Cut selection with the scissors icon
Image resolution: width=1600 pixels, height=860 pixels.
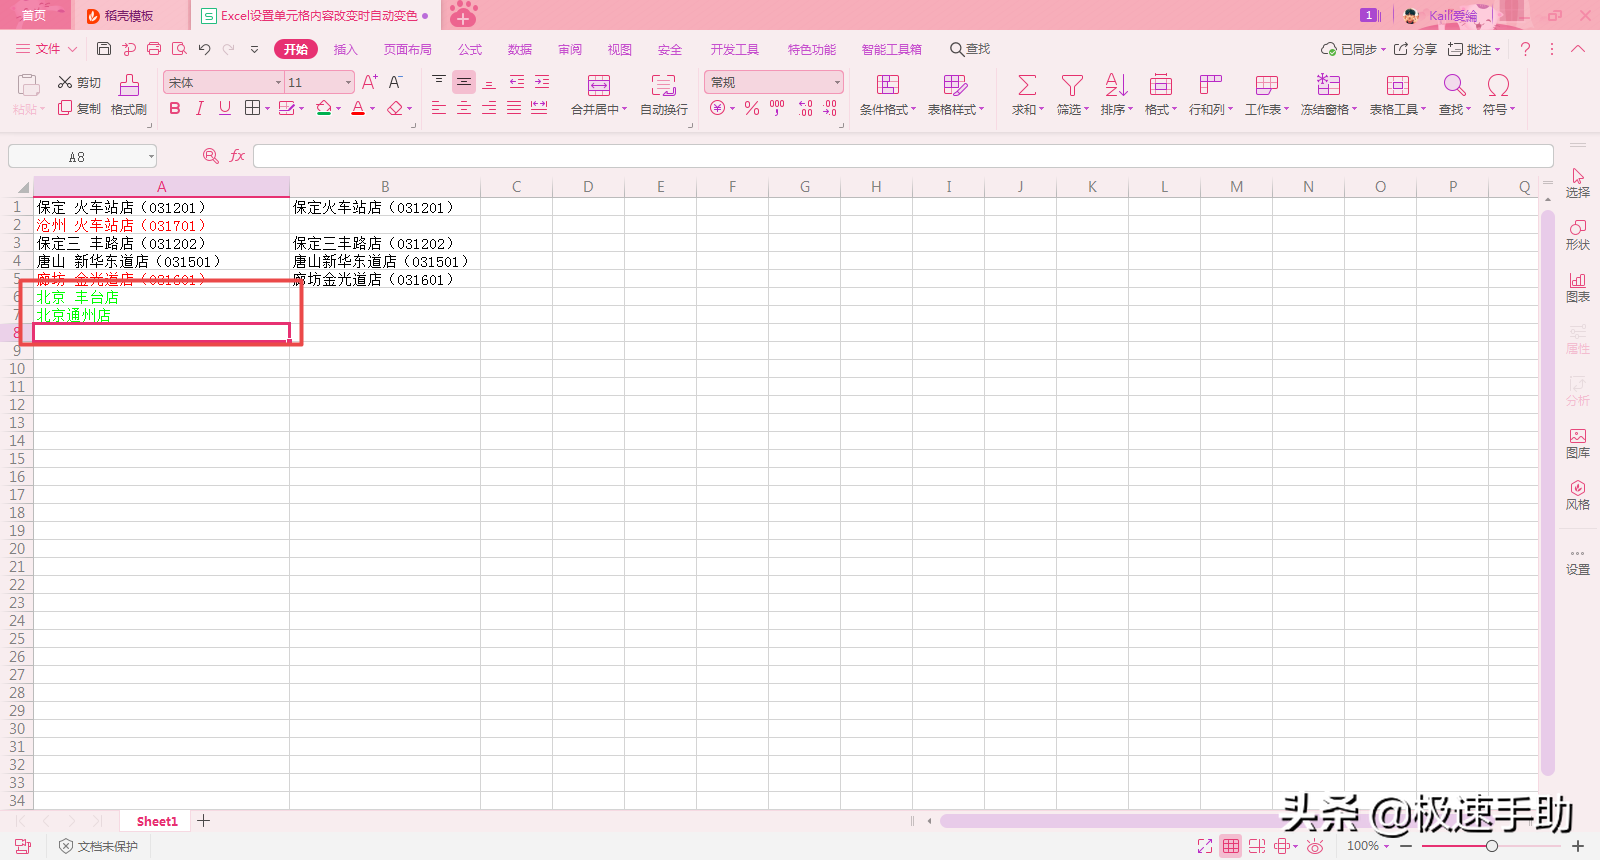79,82
